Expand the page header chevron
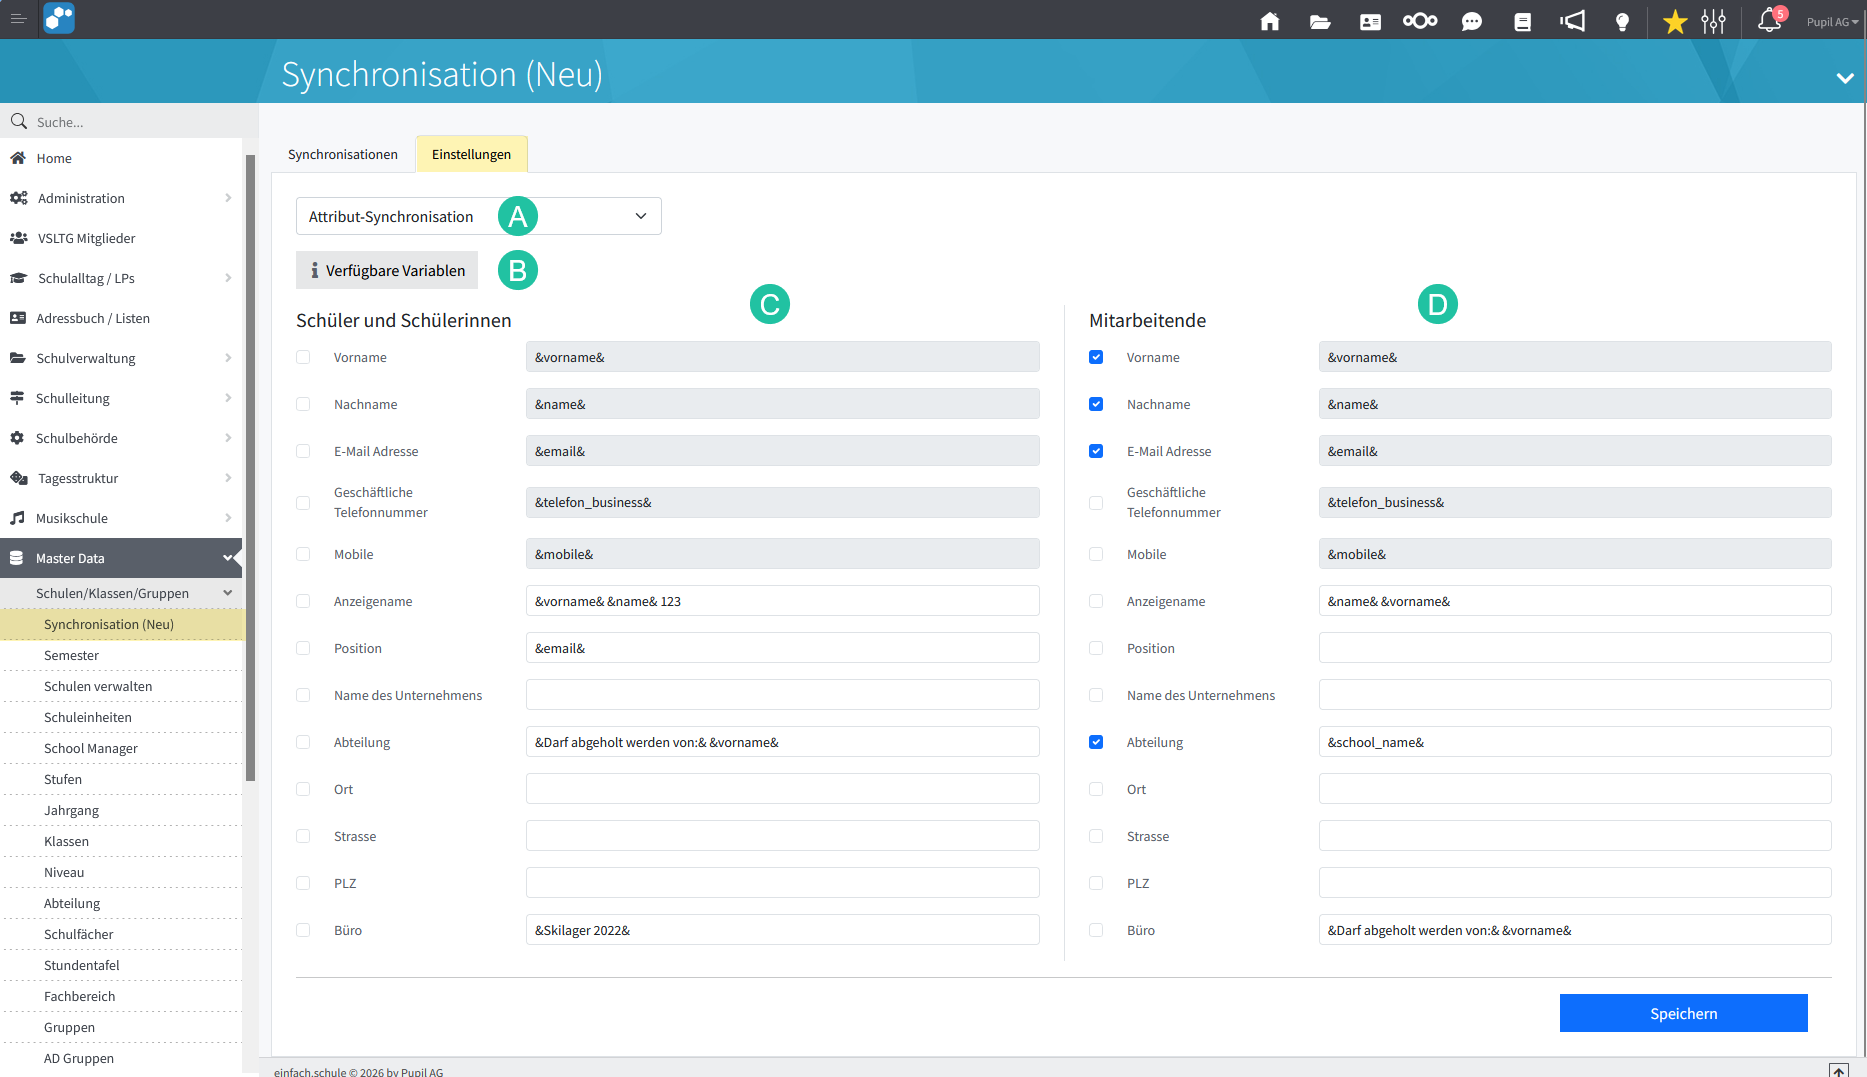 1845,77
